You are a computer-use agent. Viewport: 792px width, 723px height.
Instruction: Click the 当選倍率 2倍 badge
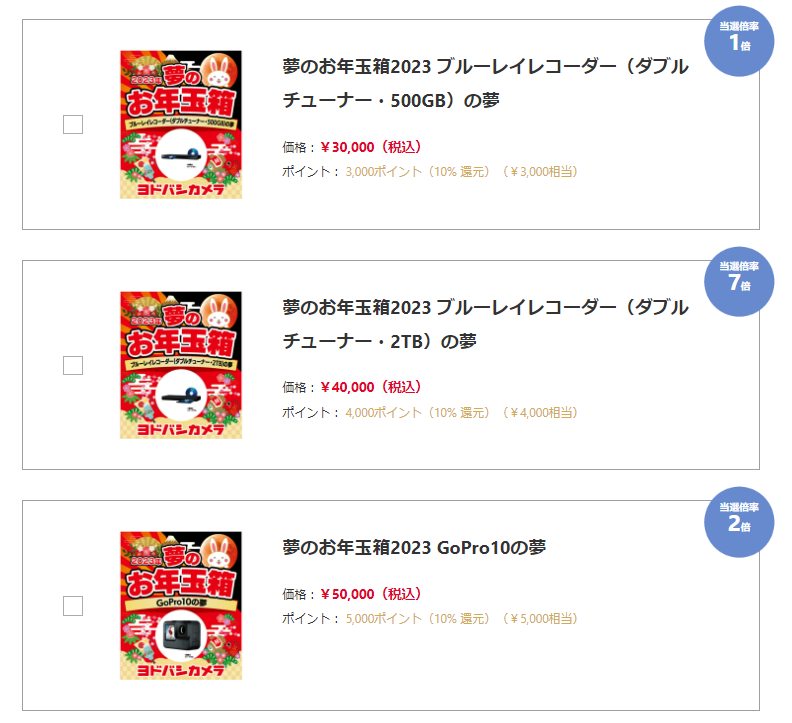pos(739,517)
